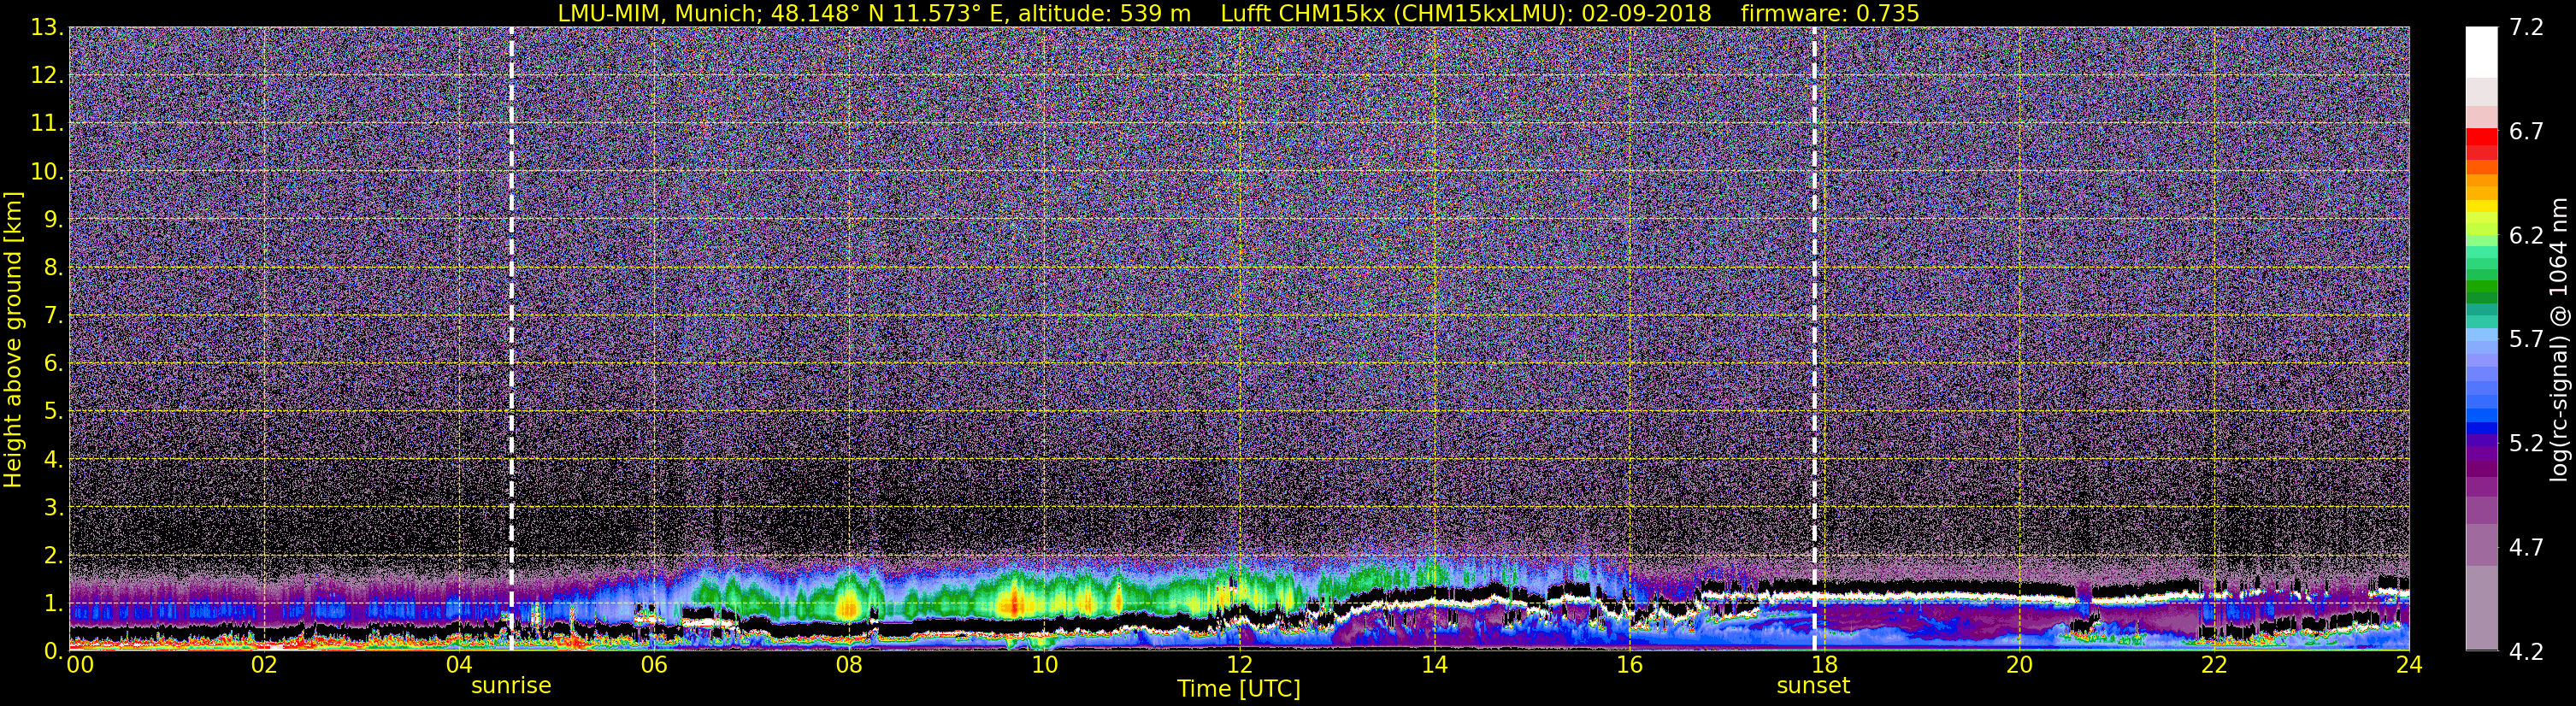Image resolution: width=2576 pixels, height=706 pixels.
Task: Click the time axis tick label "04"
Action: click(x=459, y=664)
